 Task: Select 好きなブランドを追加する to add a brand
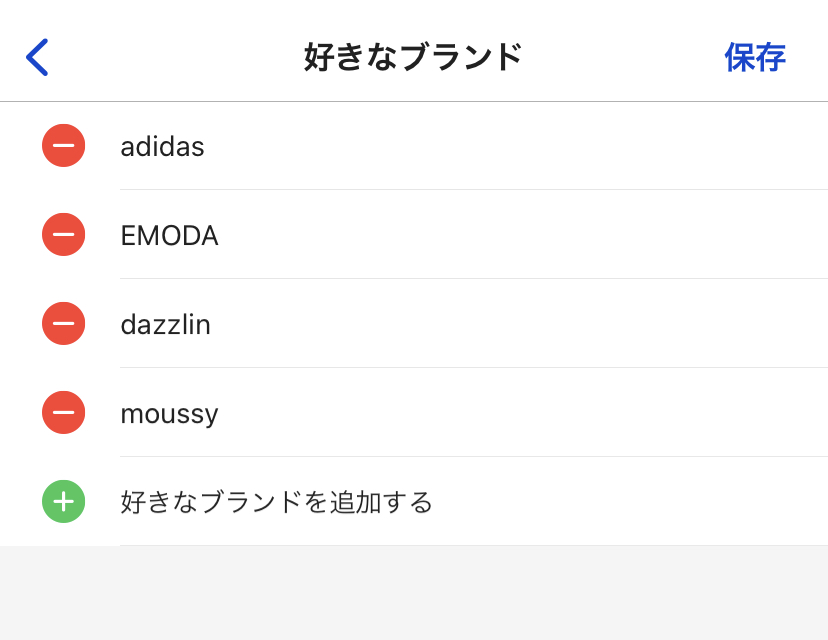pyautogui.click(x=277, y=502)
